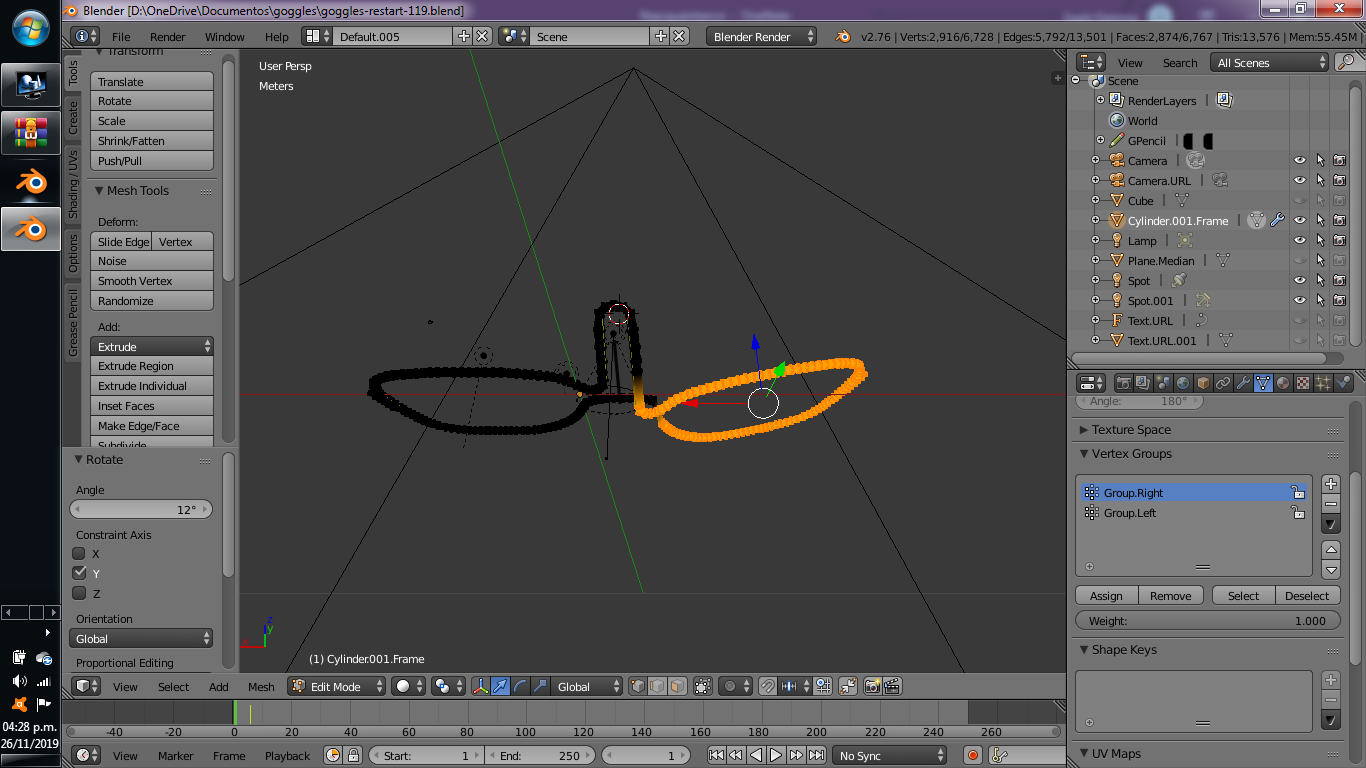The height and width of the screenshot is (768, 1366).
Task: Show Cube via its eye icon
Action: tap(1300, 200)
